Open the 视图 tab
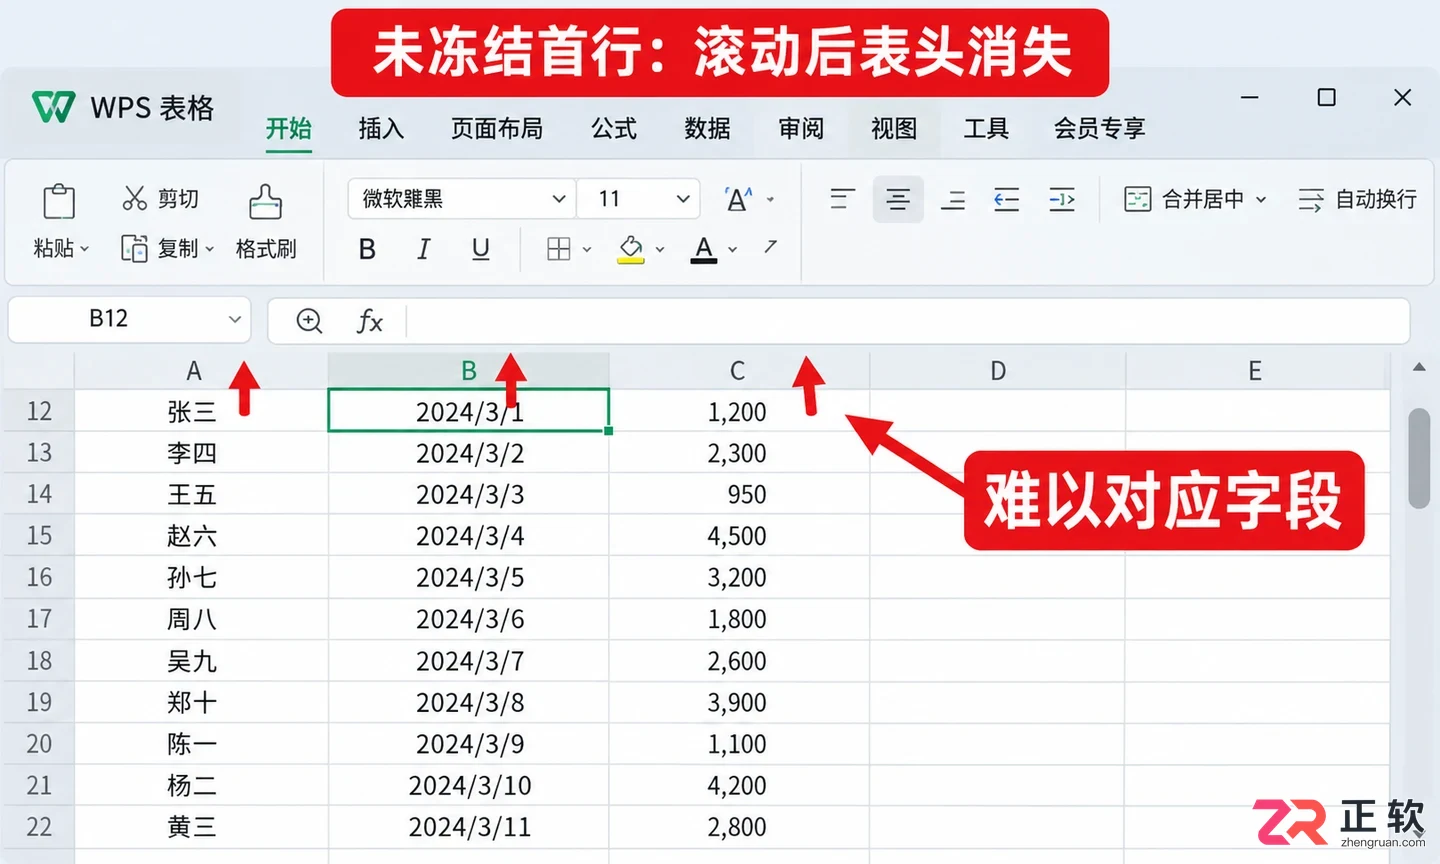 coord(894,128)
